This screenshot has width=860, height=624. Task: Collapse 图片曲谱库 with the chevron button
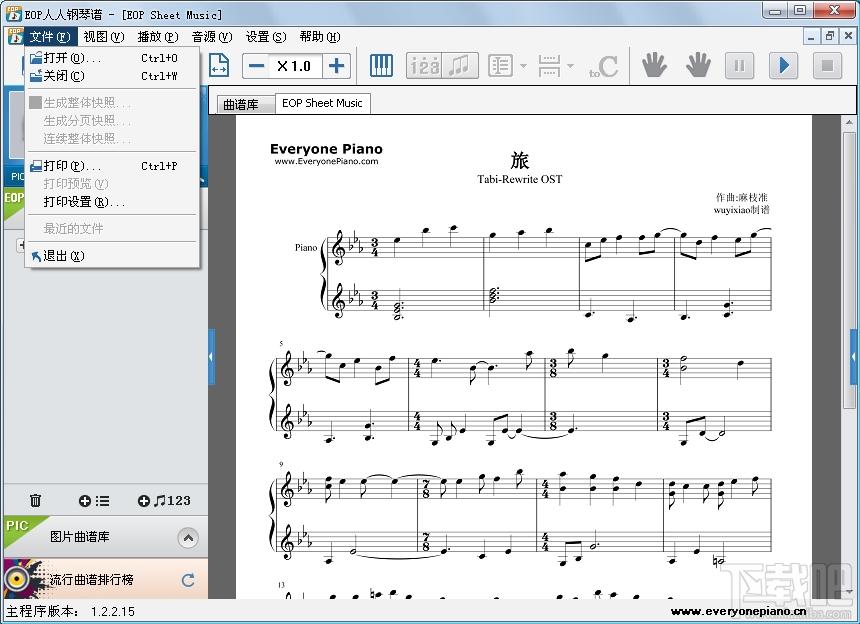tap(188, 538)
